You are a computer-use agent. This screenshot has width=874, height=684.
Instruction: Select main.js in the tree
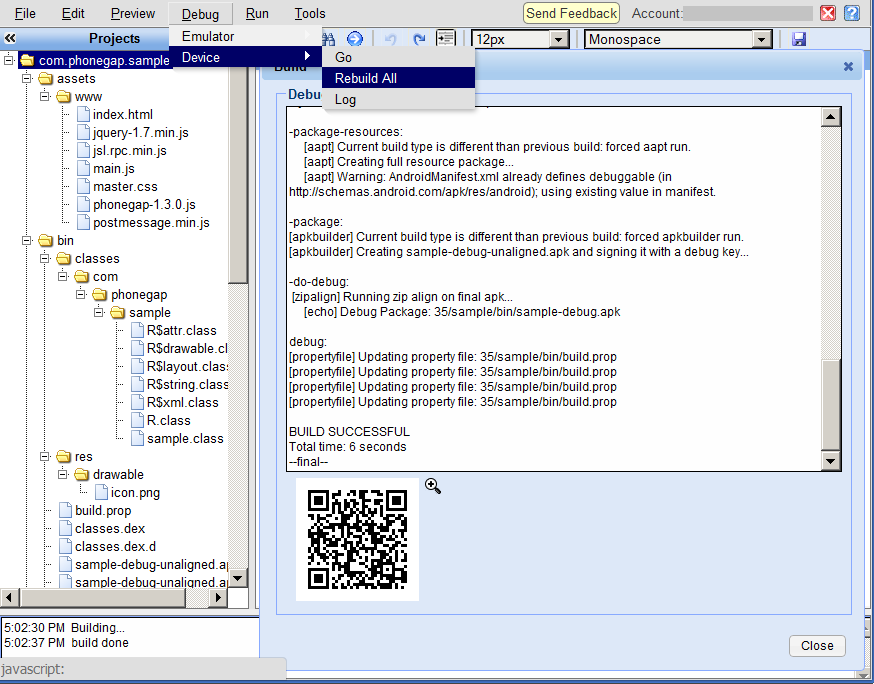tap(114, 168)
